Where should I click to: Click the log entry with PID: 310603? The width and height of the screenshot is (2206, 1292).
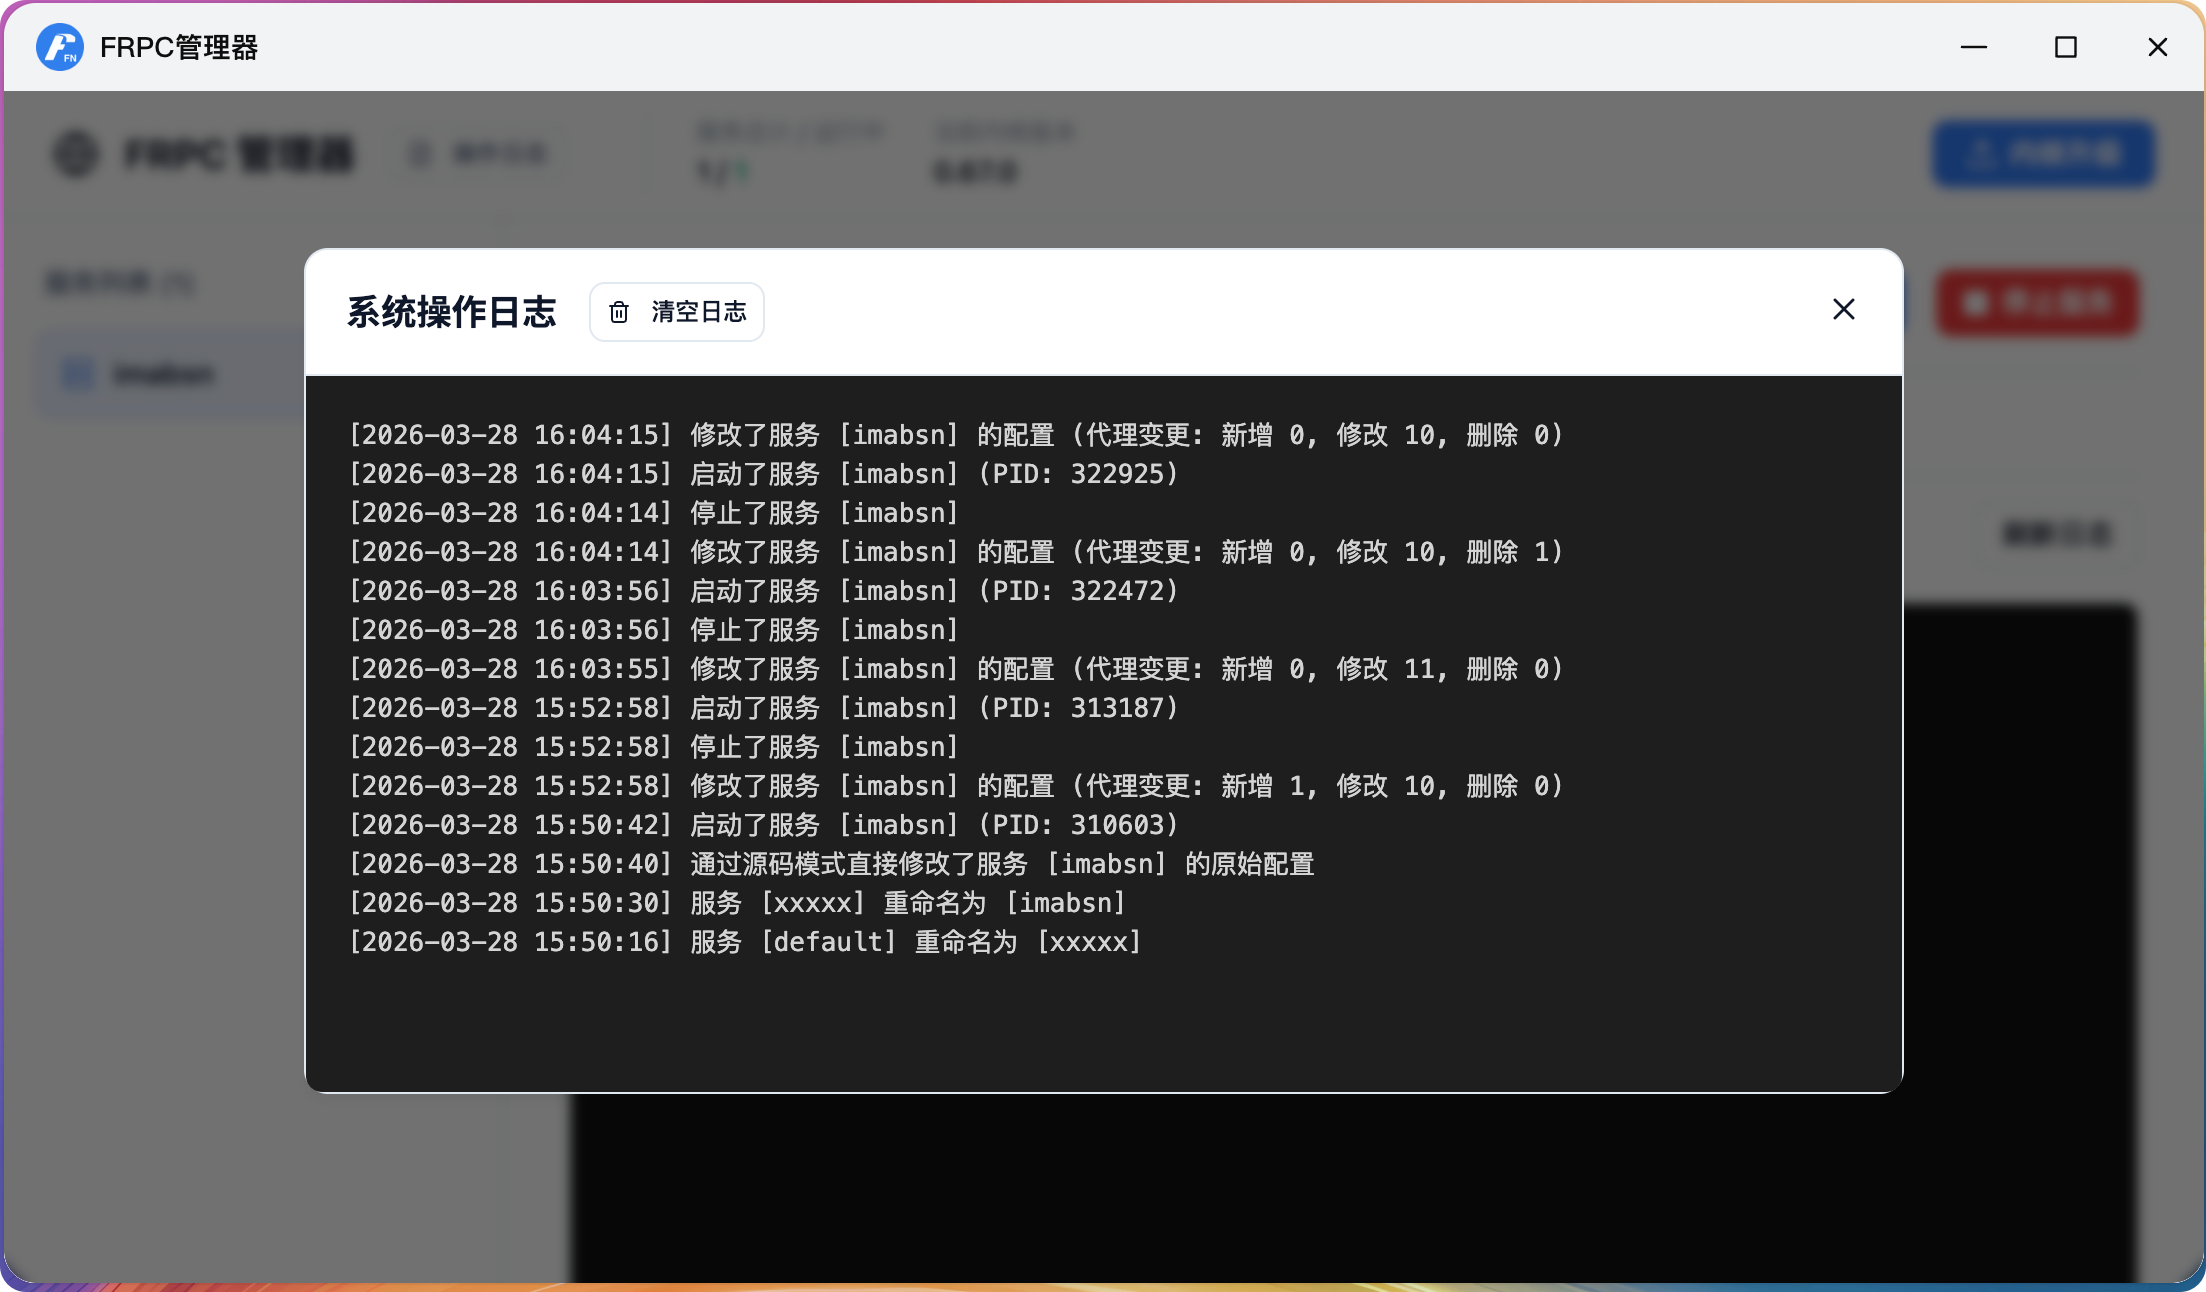(764, 825)
